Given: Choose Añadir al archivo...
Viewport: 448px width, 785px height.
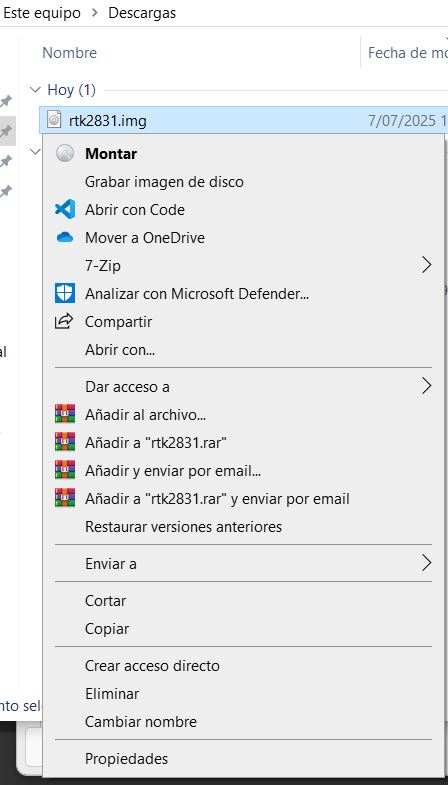Looking at the screenshot, I should (243, 415).
